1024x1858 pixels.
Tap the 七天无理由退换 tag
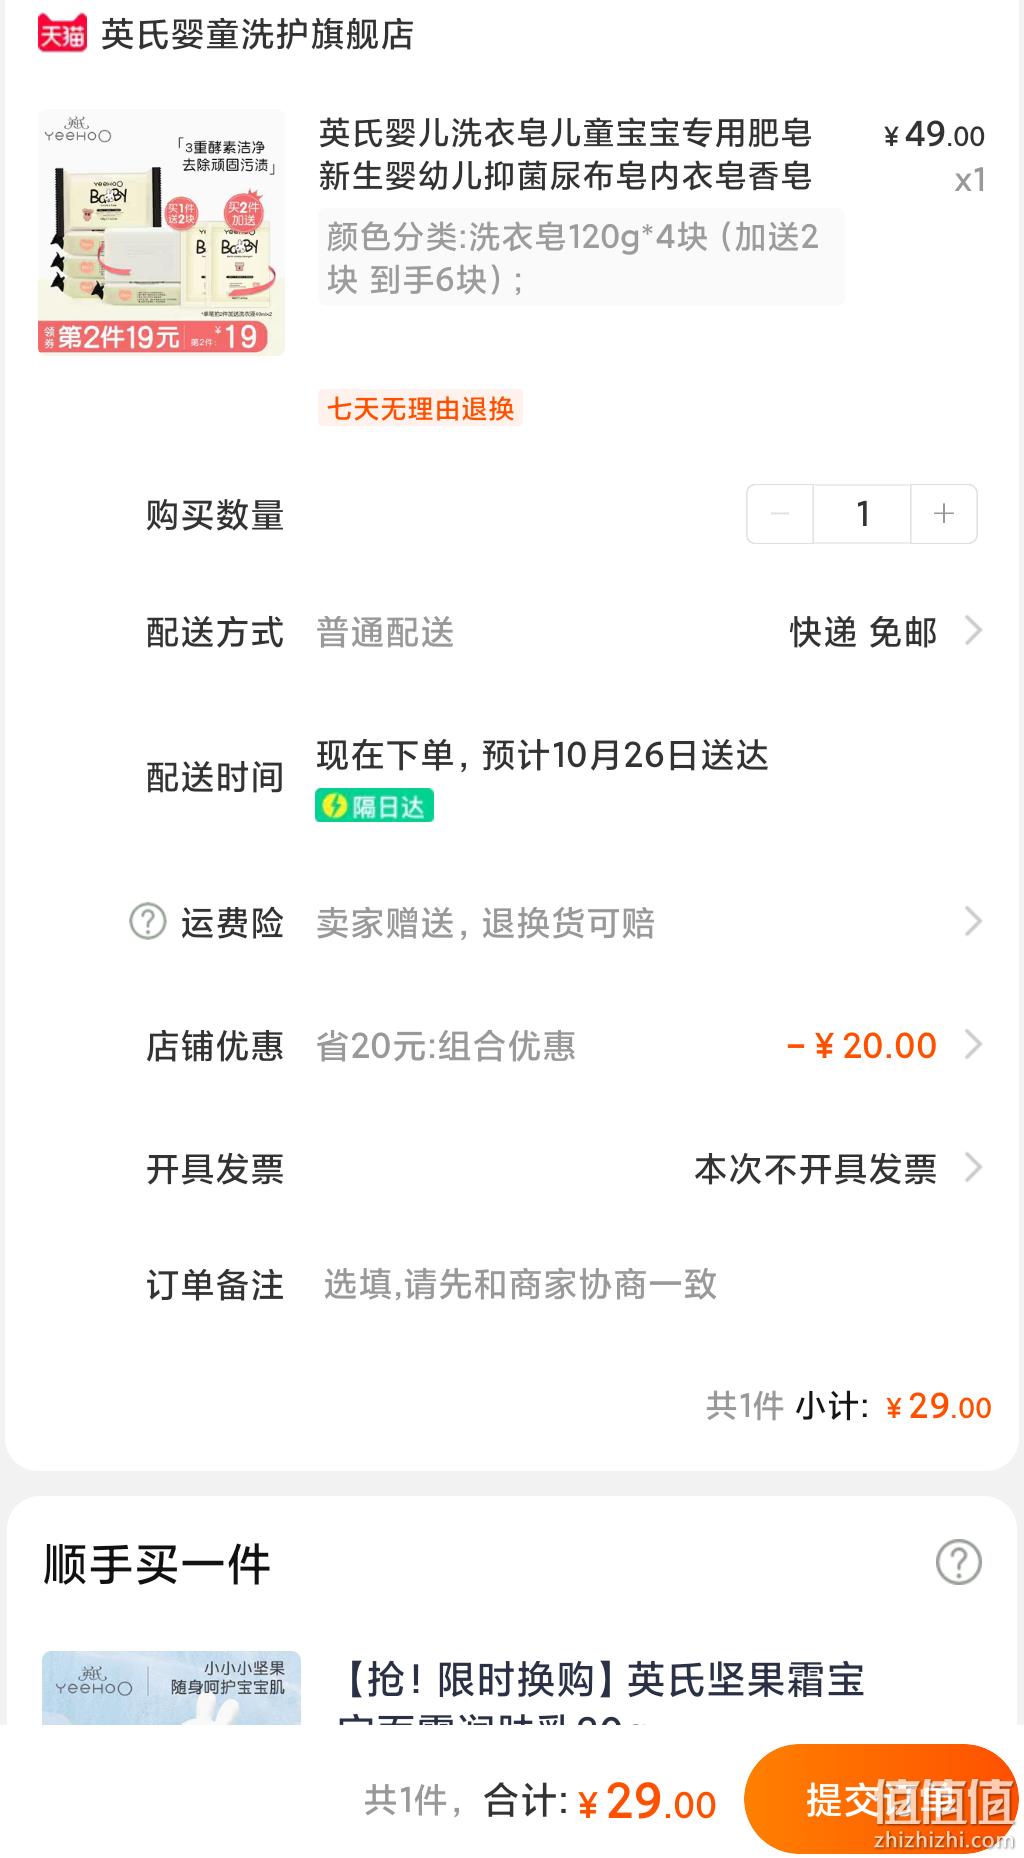[420, 408]
